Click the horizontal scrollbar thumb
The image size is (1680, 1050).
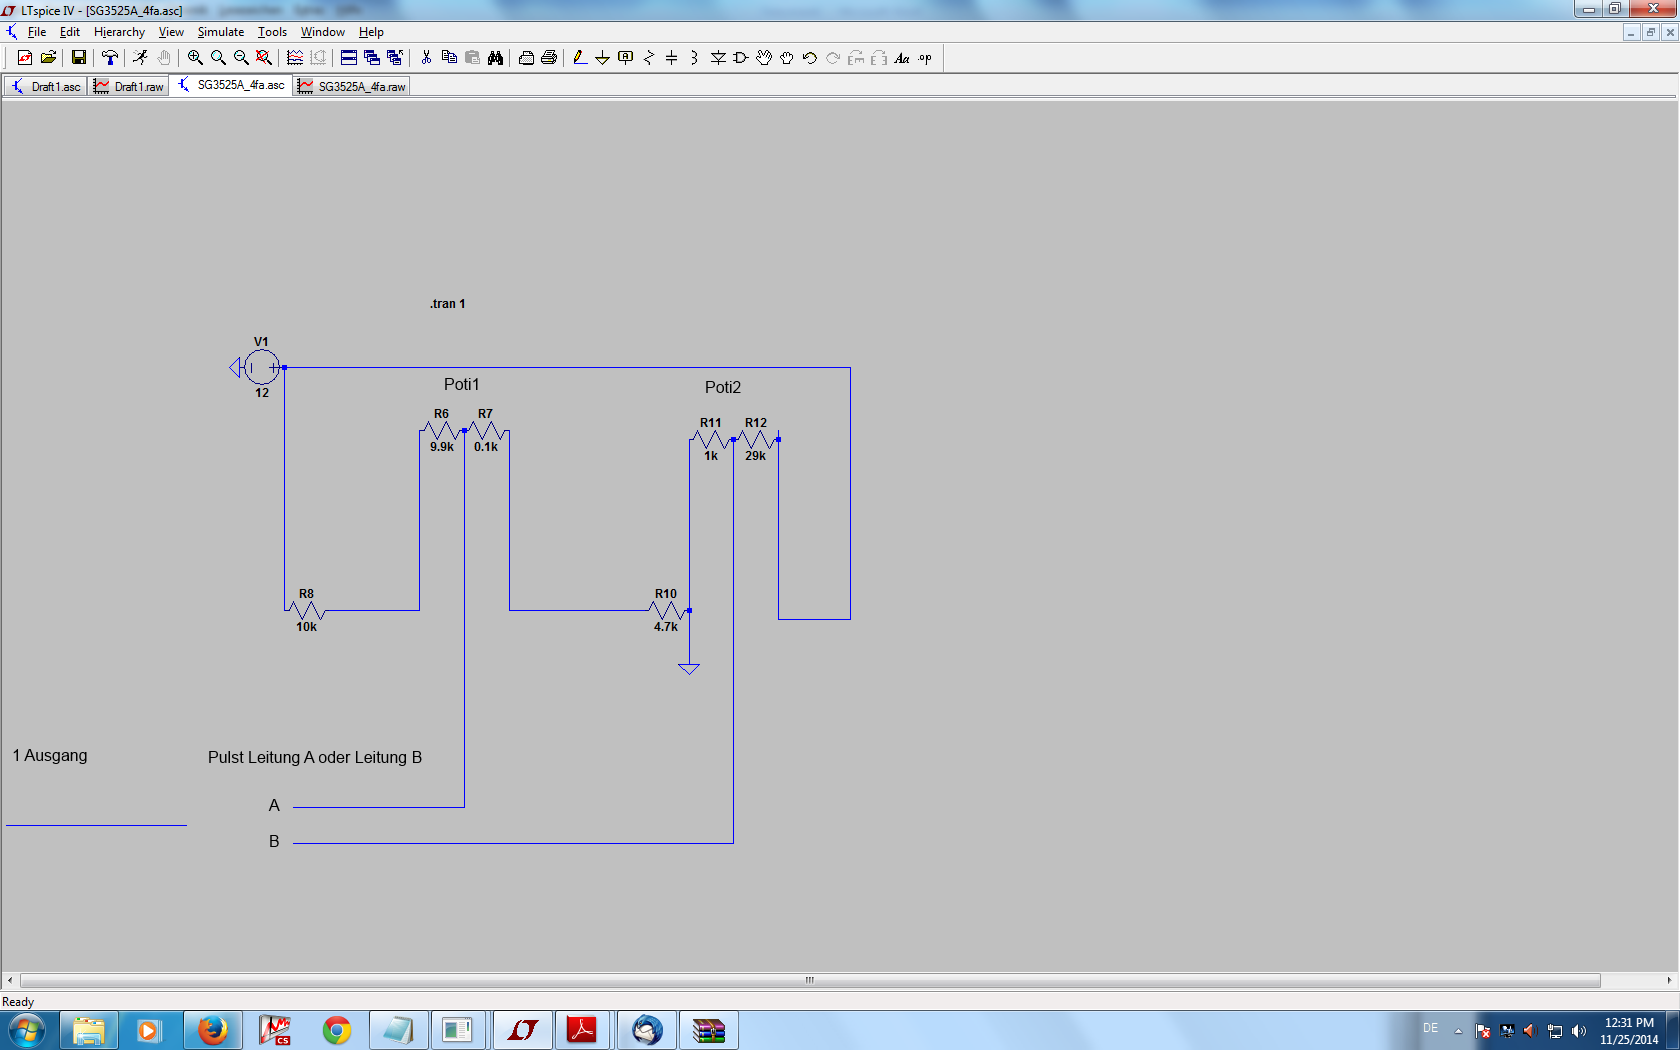coord(810,980)
